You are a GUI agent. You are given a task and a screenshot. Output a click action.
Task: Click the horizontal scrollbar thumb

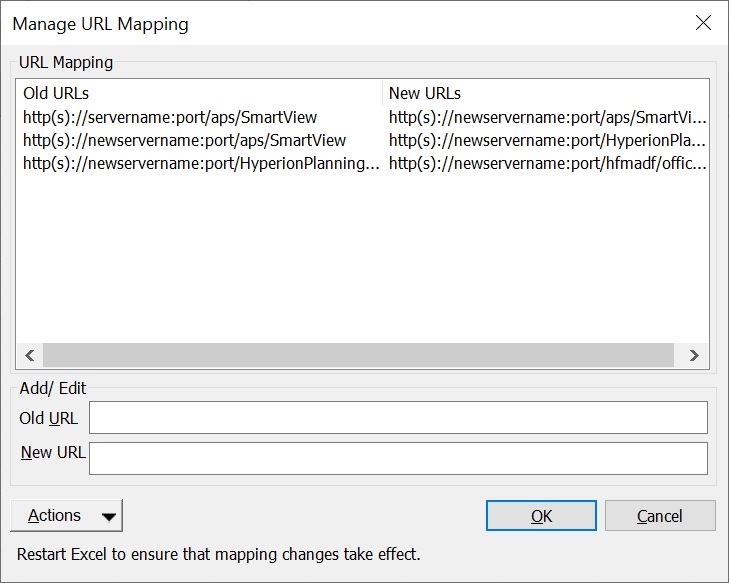tap(358, 355)
